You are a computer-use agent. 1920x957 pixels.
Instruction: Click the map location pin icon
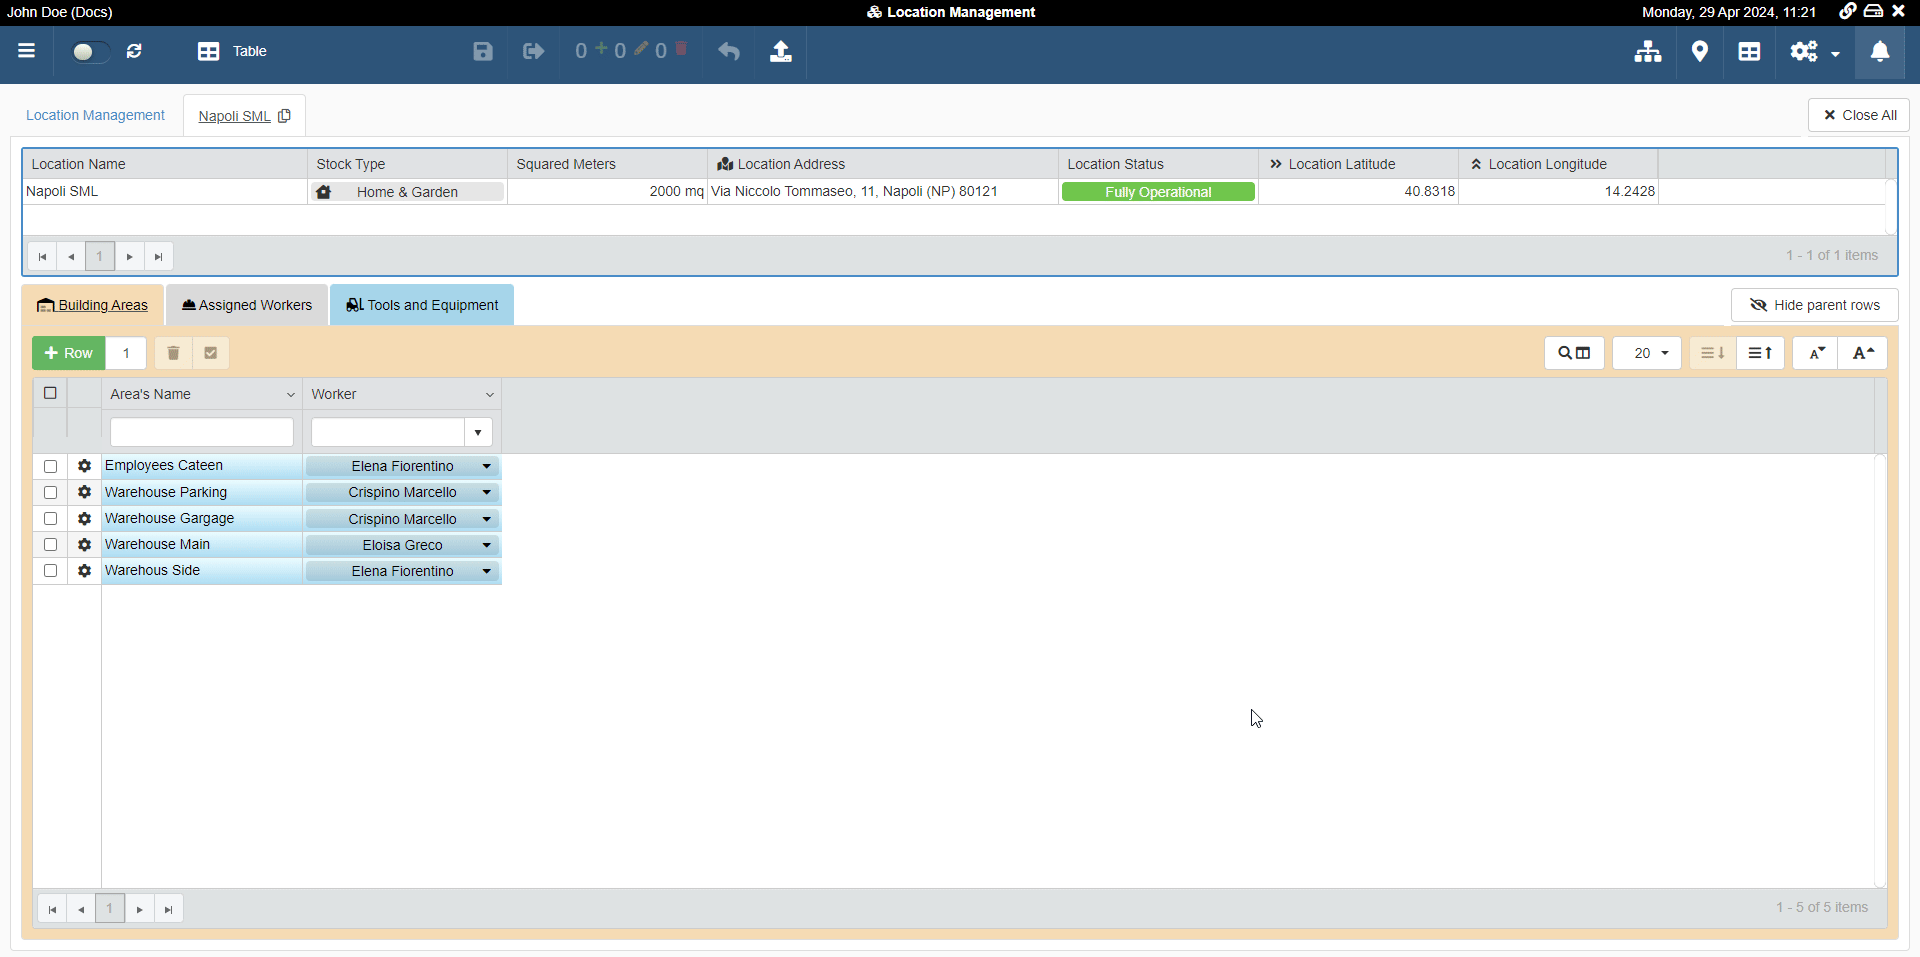[1699, 51]
